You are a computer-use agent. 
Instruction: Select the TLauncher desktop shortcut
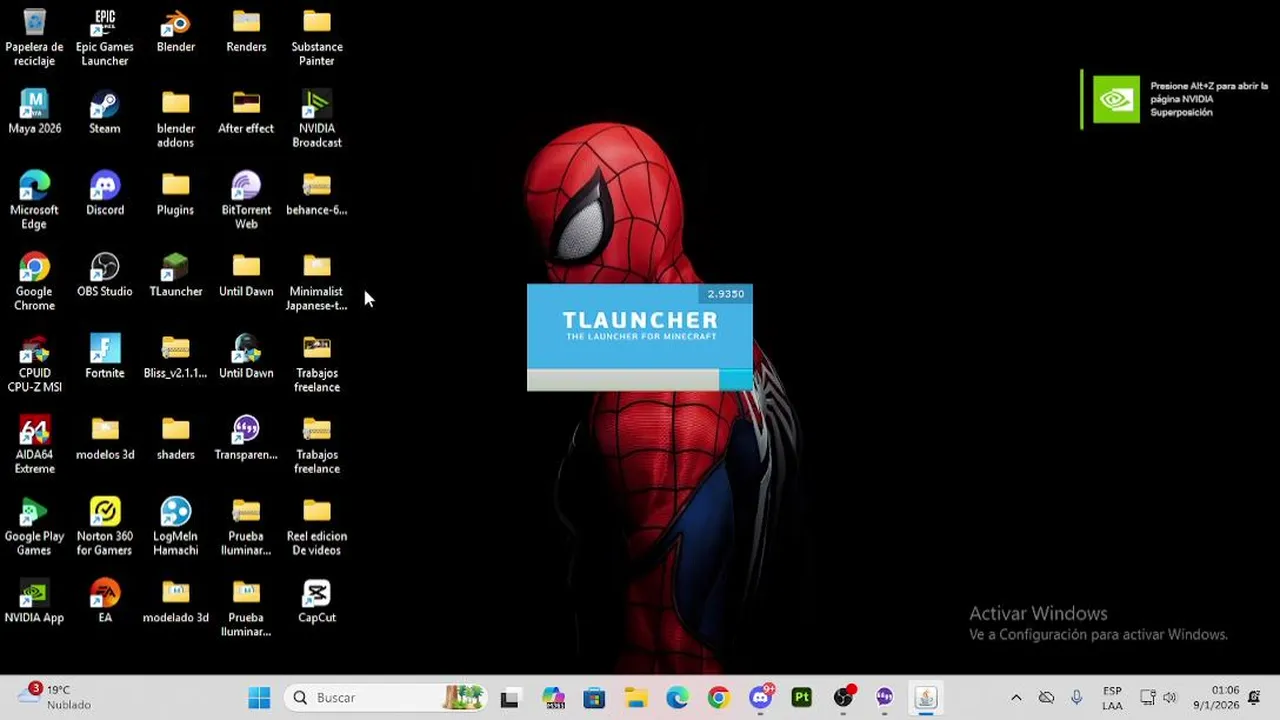(x=176, y=275)
